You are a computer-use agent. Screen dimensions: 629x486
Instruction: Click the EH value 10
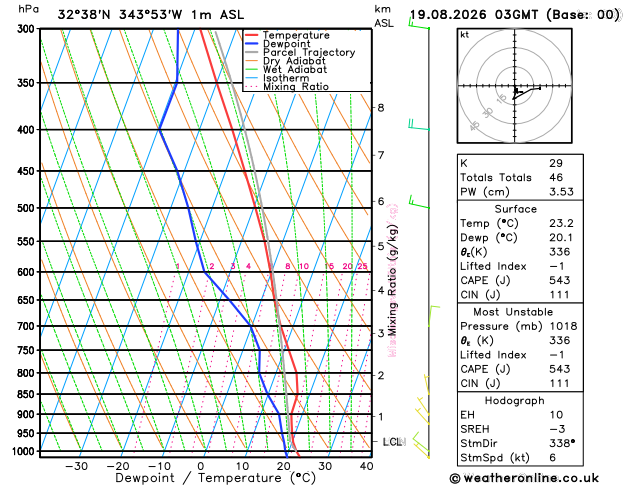(556, 415)
